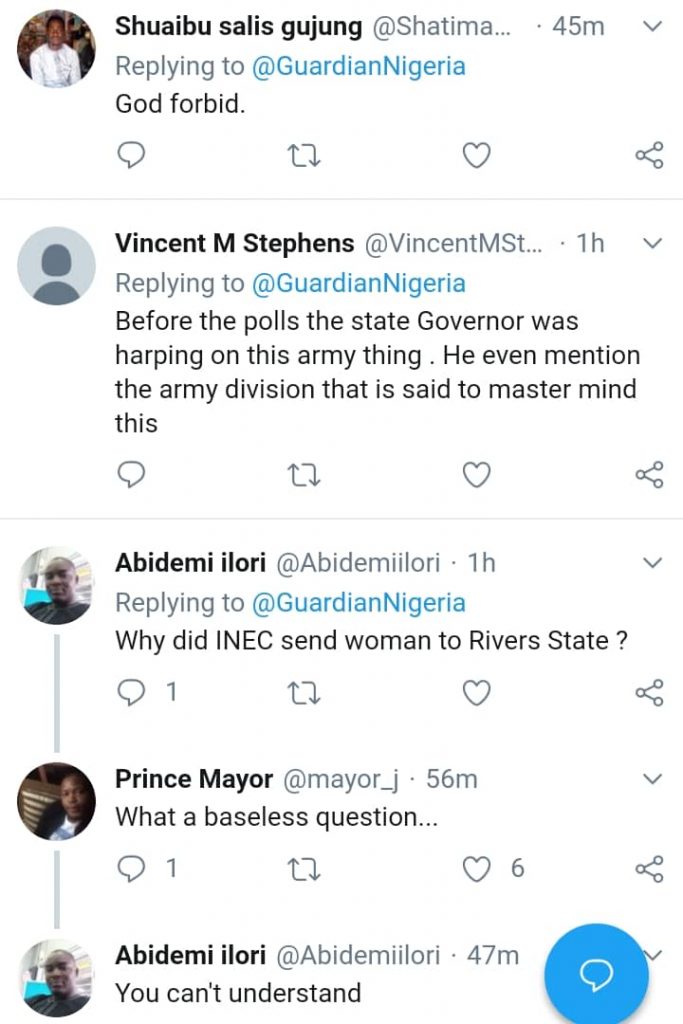Retweet Abidemi ilori's INEC tweet
Screen dimensions: 683x1024
303,692
